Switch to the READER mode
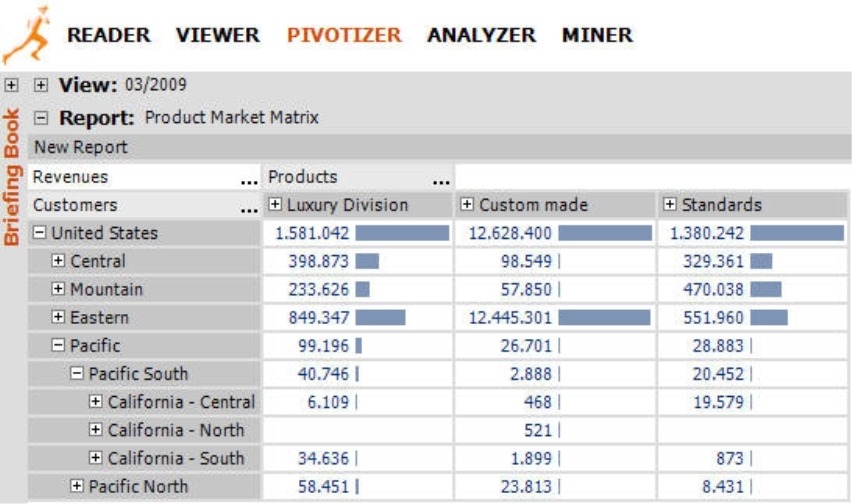 tap(108, 35)
